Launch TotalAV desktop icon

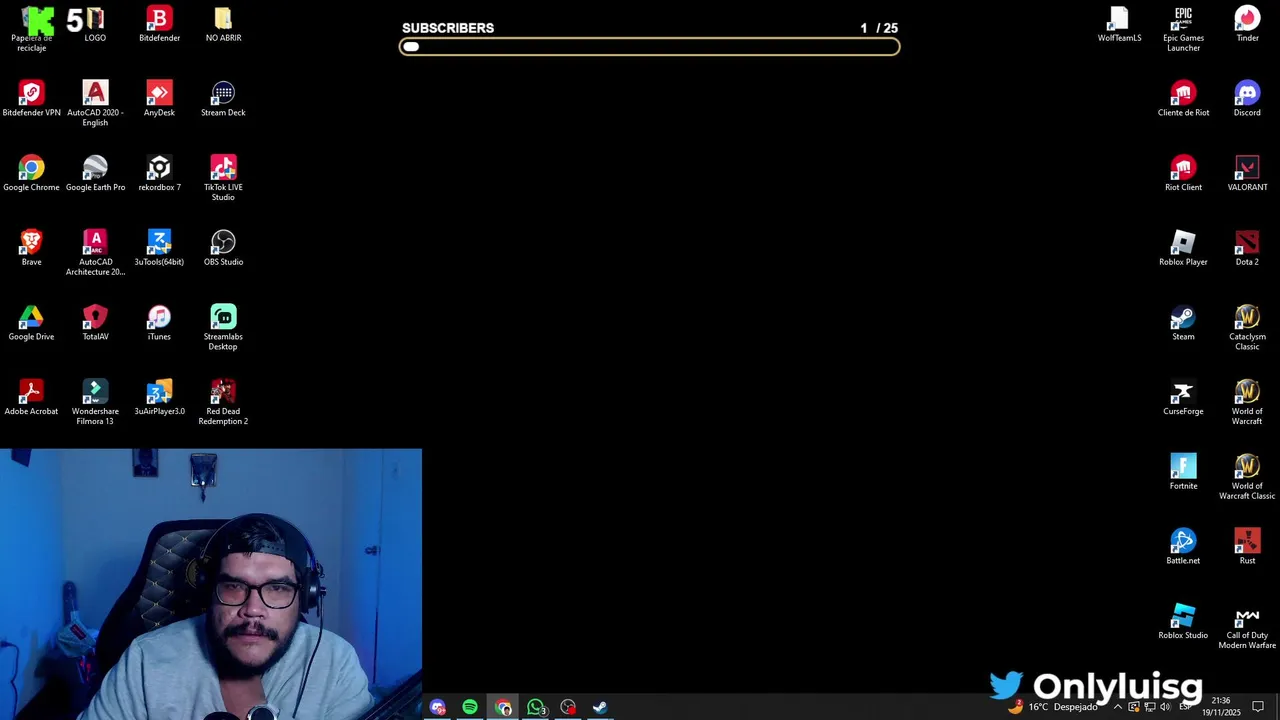tap(95, 323)
